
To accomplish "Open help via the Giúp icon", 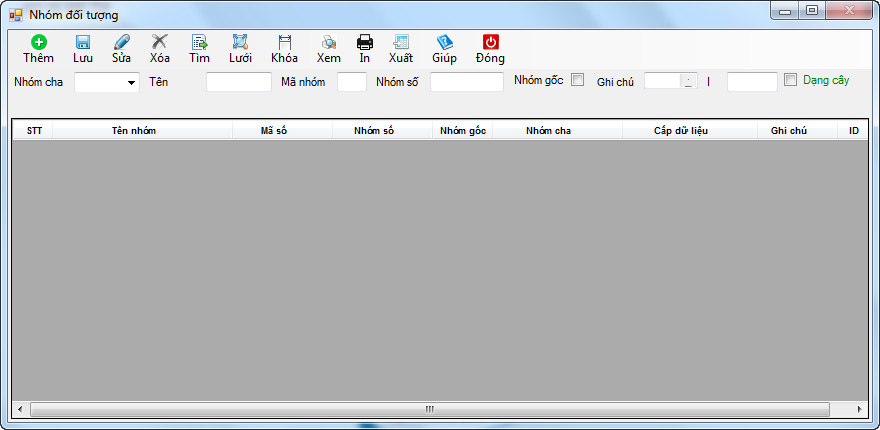I will [444, 42].
